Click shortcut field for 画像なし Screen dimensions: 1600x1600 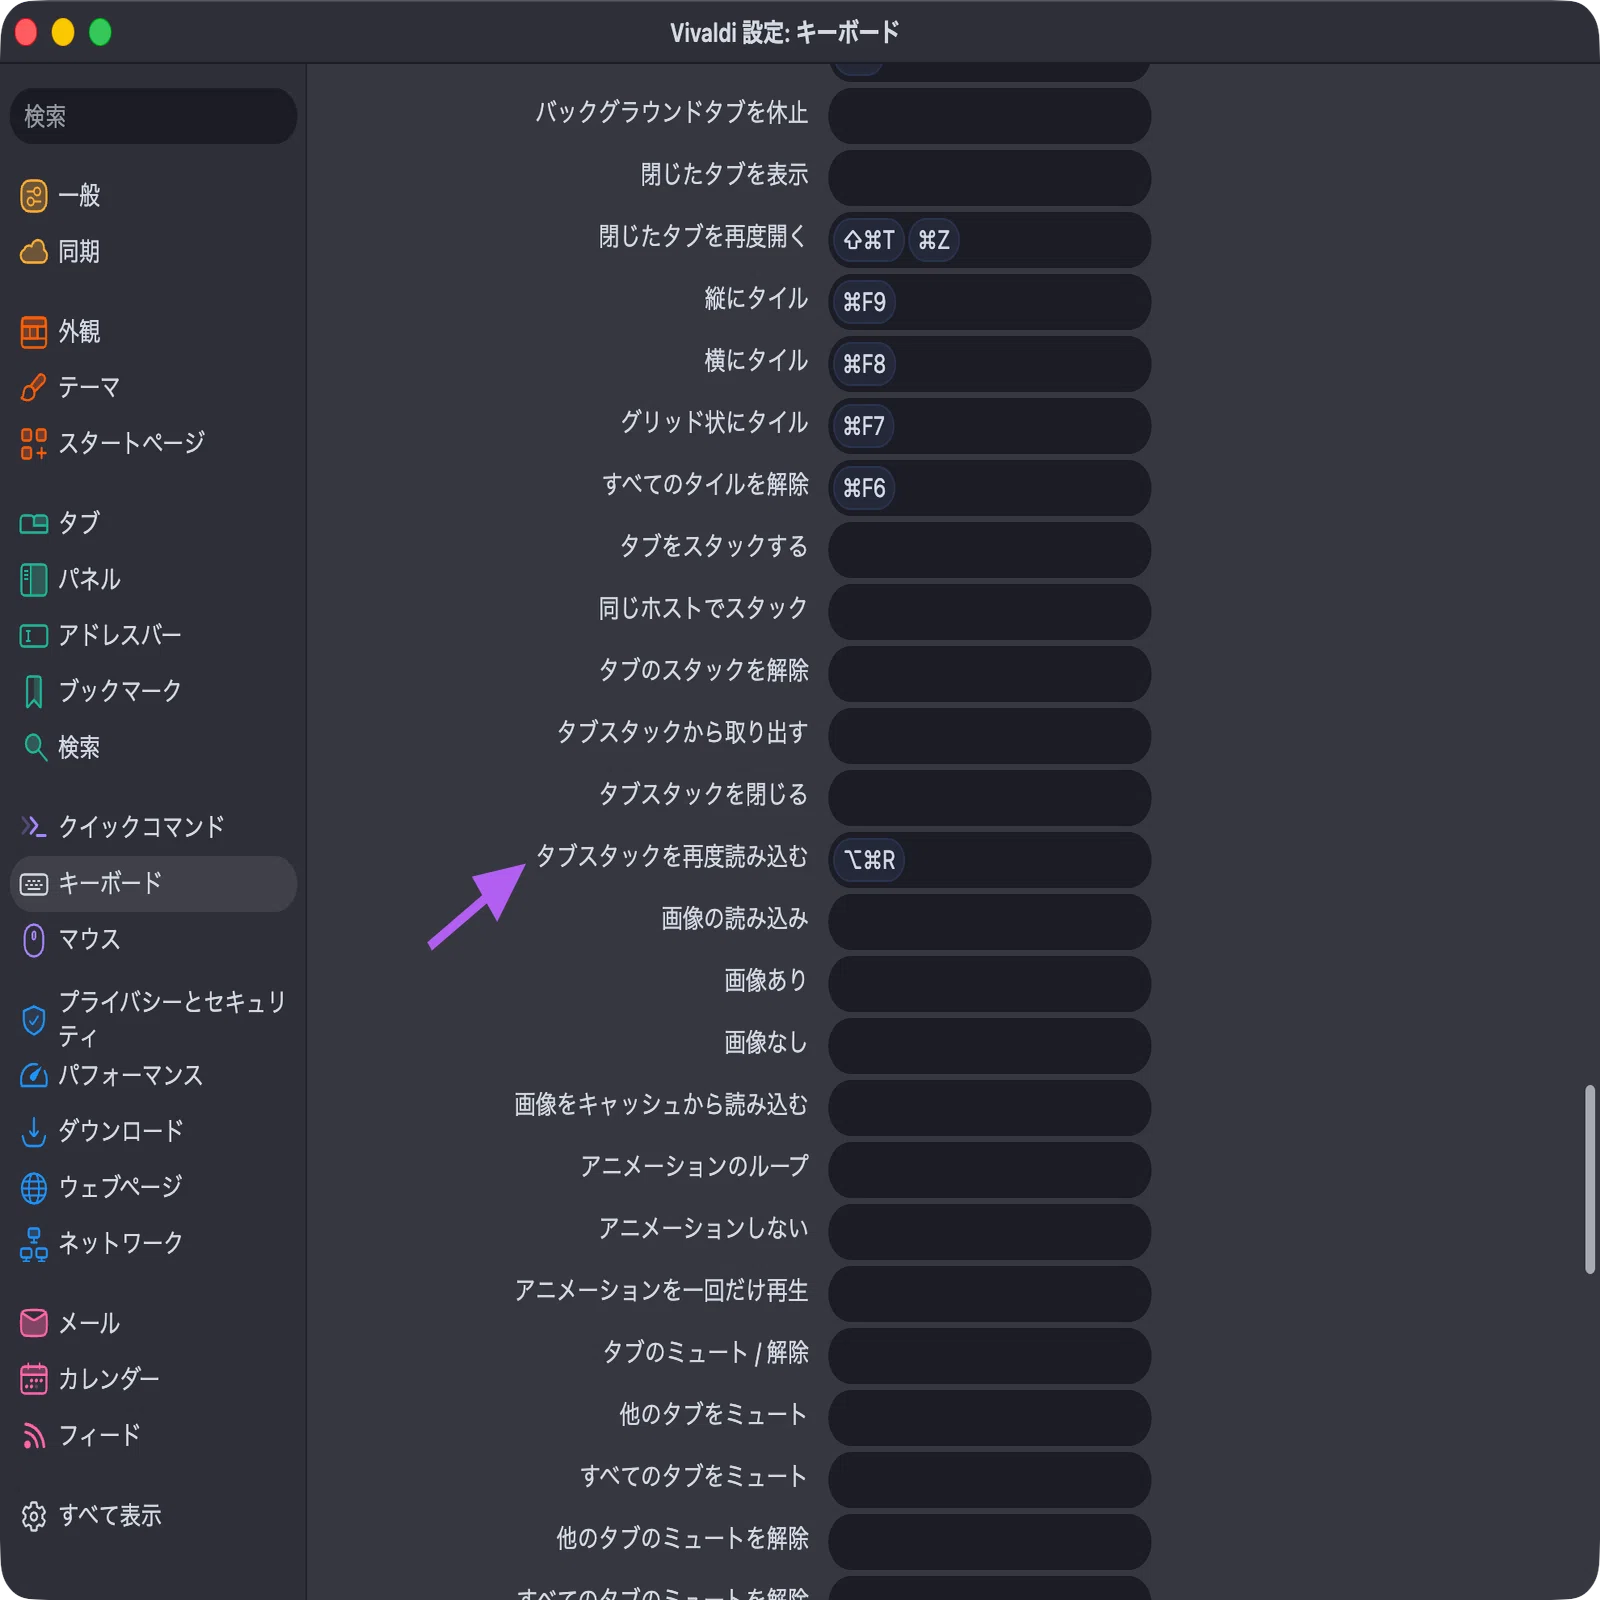pos(989,1046)
